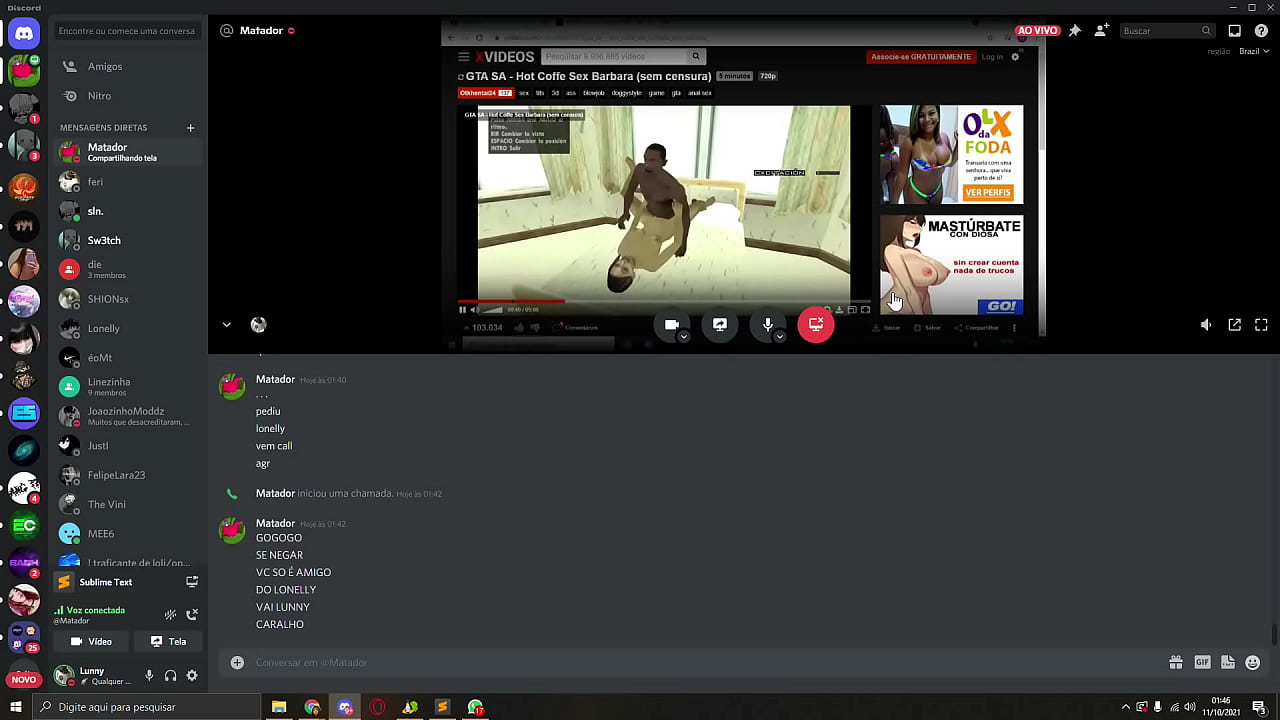The width and height of the screenshot is (1280, 720).
Task: Expand microphone options arrow beside the mic button
Action: (780, 337)
